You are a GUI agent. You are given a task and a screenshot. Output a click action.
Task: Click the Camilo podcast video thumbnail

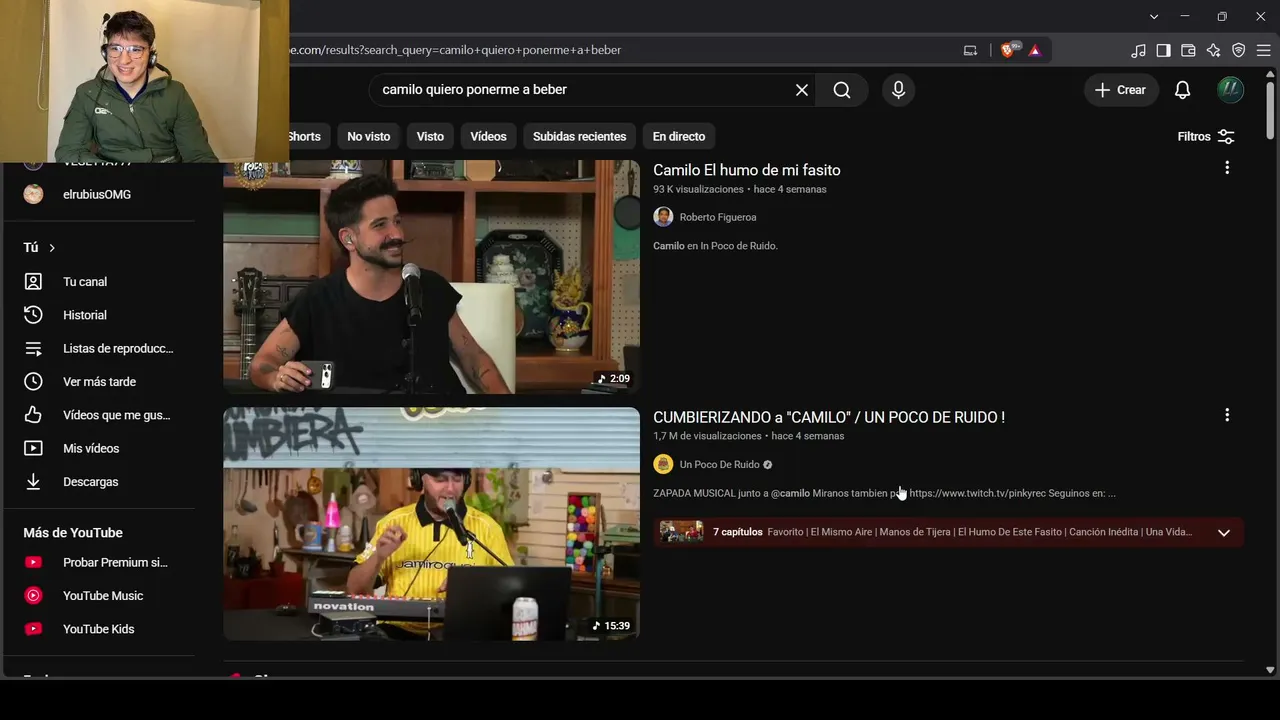(431, 277)
